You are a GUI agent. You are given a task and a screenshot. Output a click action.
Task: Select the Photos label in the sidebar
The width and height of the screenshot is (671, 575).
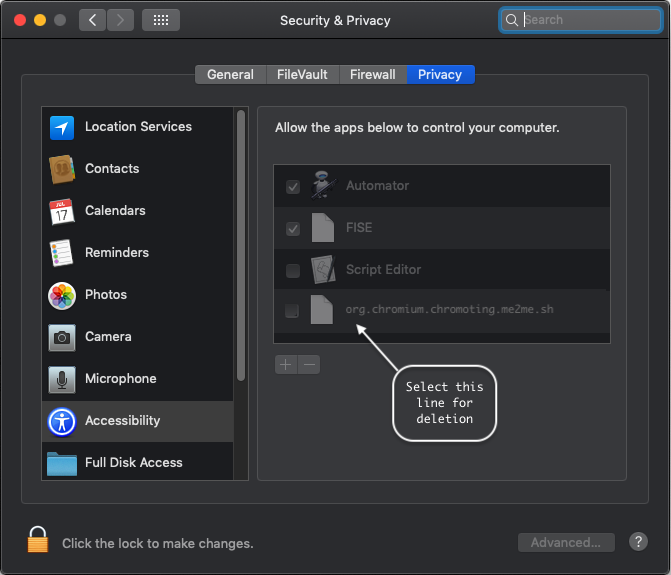click(x=106, y=294)
